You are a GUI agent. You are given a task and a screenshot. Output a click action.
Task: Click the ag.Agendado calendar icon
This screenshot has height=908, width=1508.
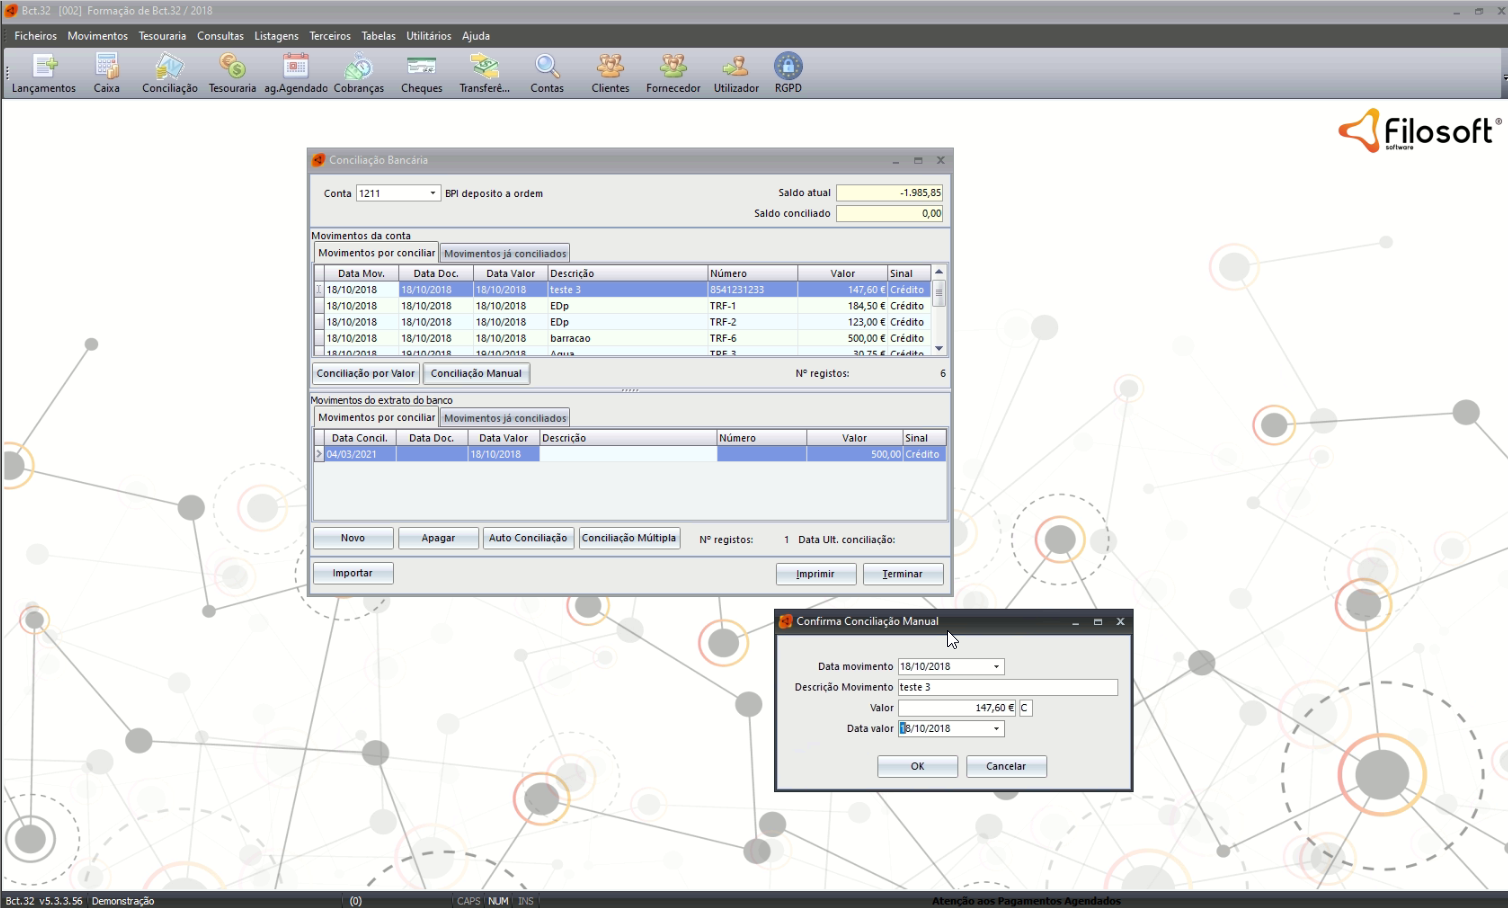tap(295, 68)
